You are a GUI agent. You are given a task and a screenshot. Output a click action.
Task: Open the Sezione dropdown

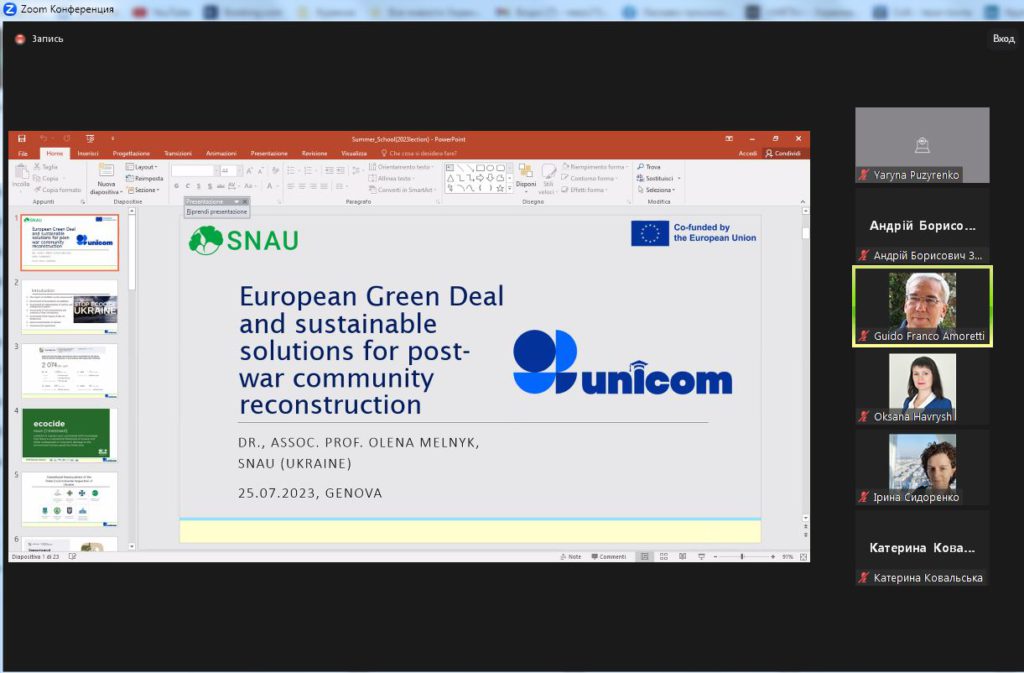click(147, 190)
